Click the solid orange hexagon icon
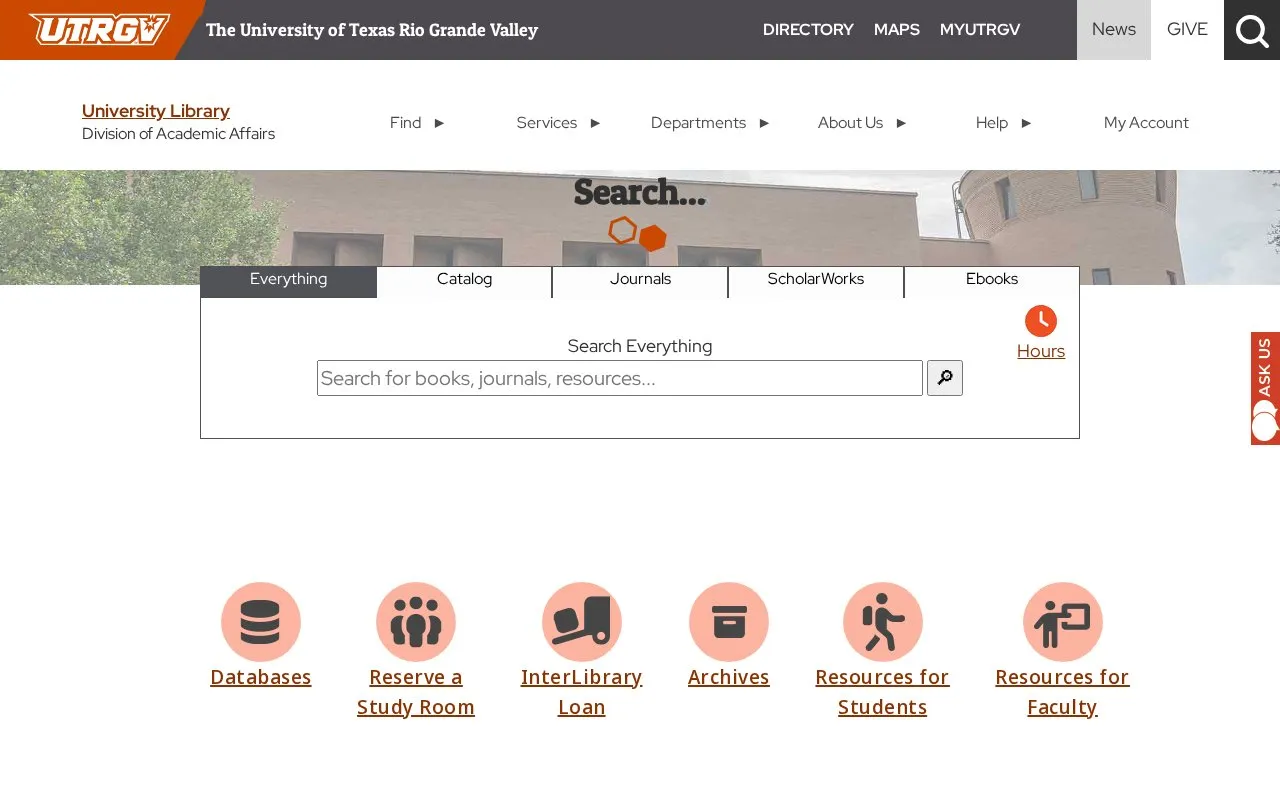The width and height of the screenshot is (1280, 800). click(653, 238)
